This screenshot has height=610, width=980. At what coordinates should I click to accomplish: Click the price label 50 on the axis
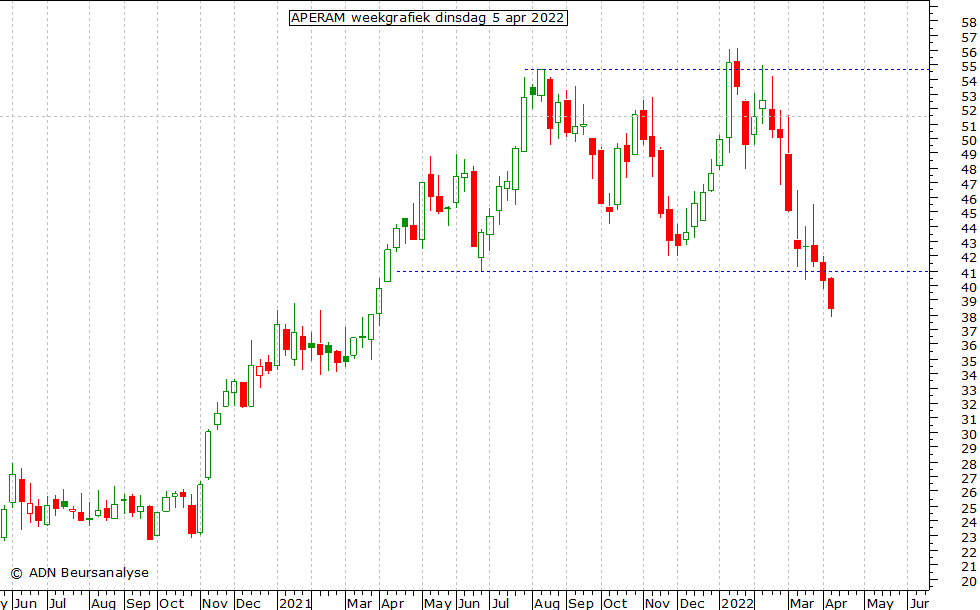(x=969, y=141)
